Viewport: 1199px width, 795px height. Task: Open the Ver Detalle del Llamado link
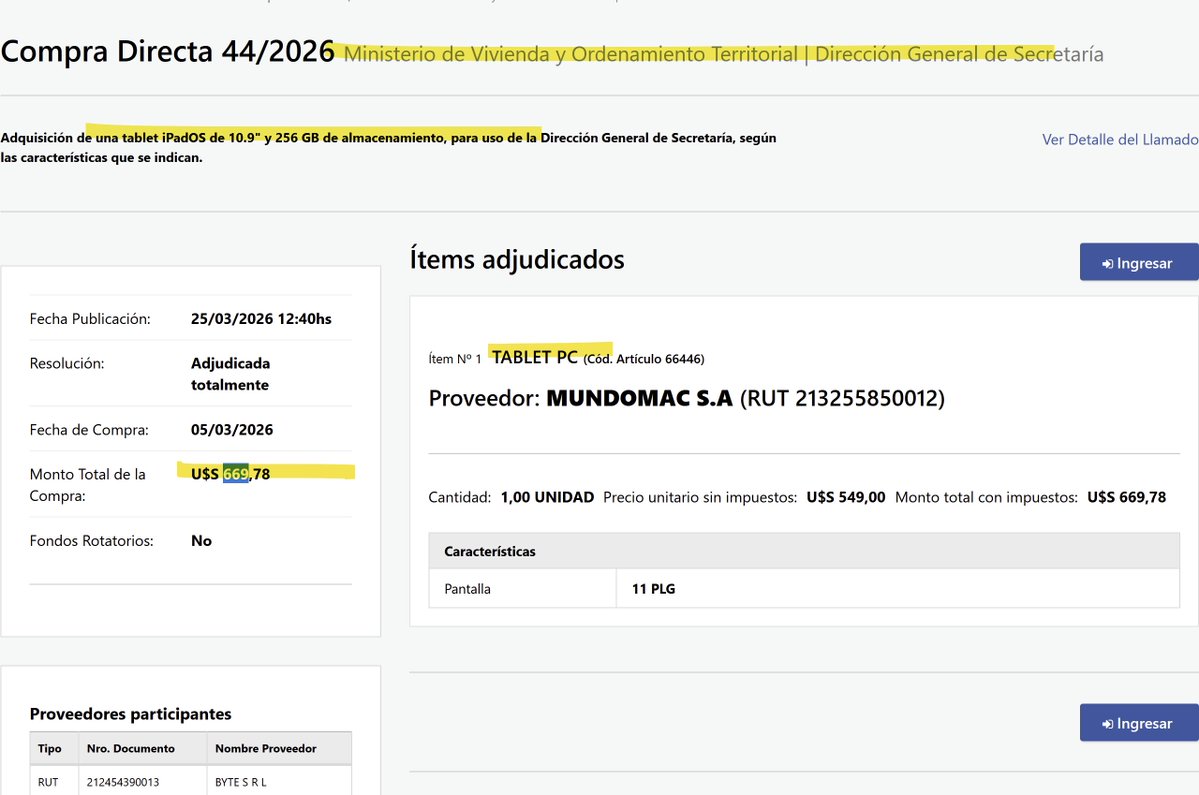click(x=1119, y=139)
